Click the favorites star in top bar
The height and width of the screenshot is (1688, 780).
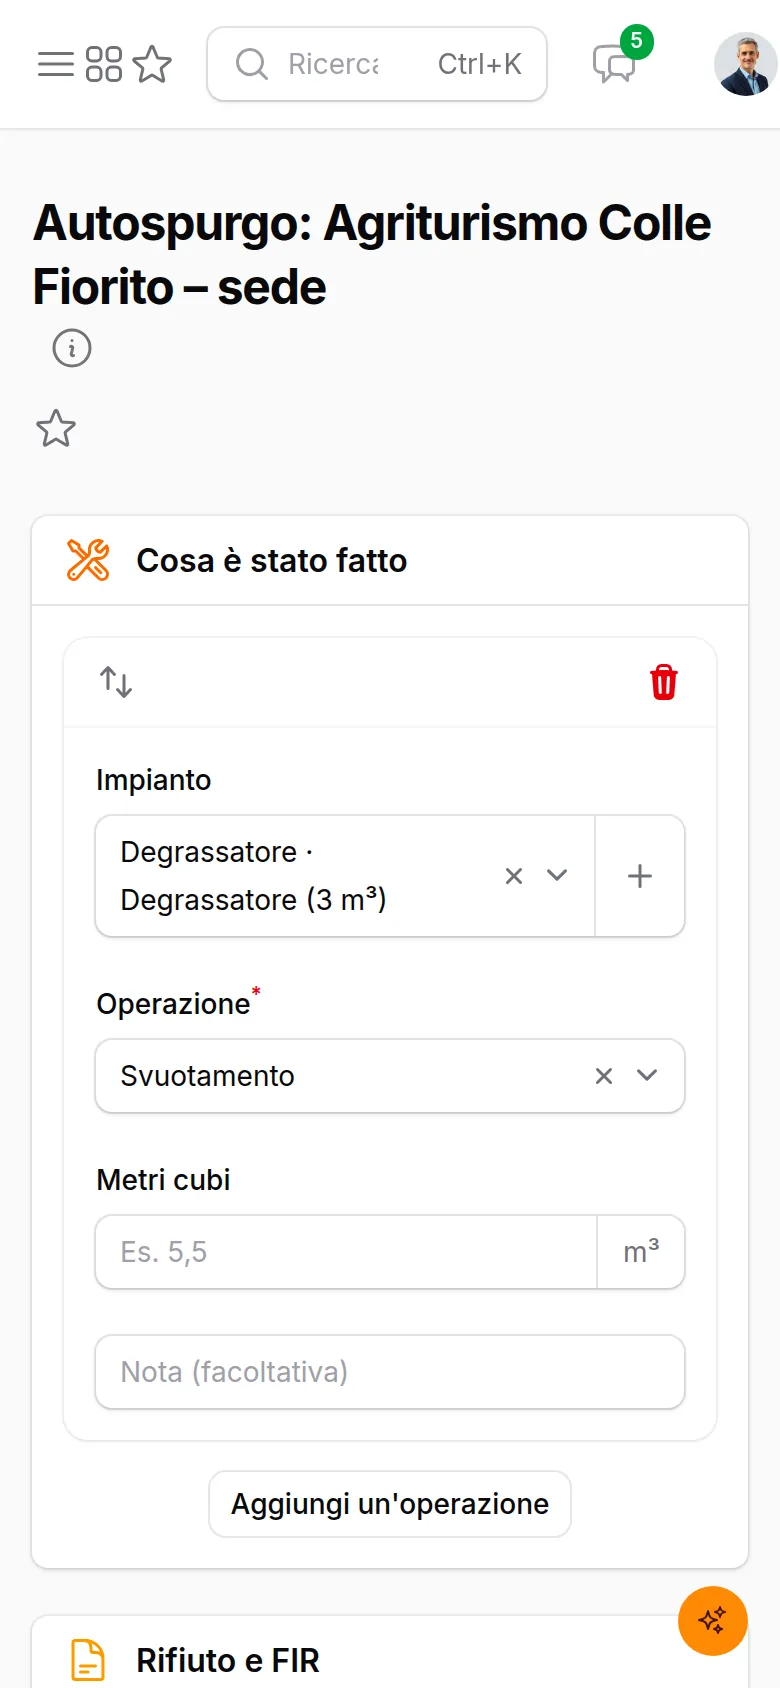(152, 64)
